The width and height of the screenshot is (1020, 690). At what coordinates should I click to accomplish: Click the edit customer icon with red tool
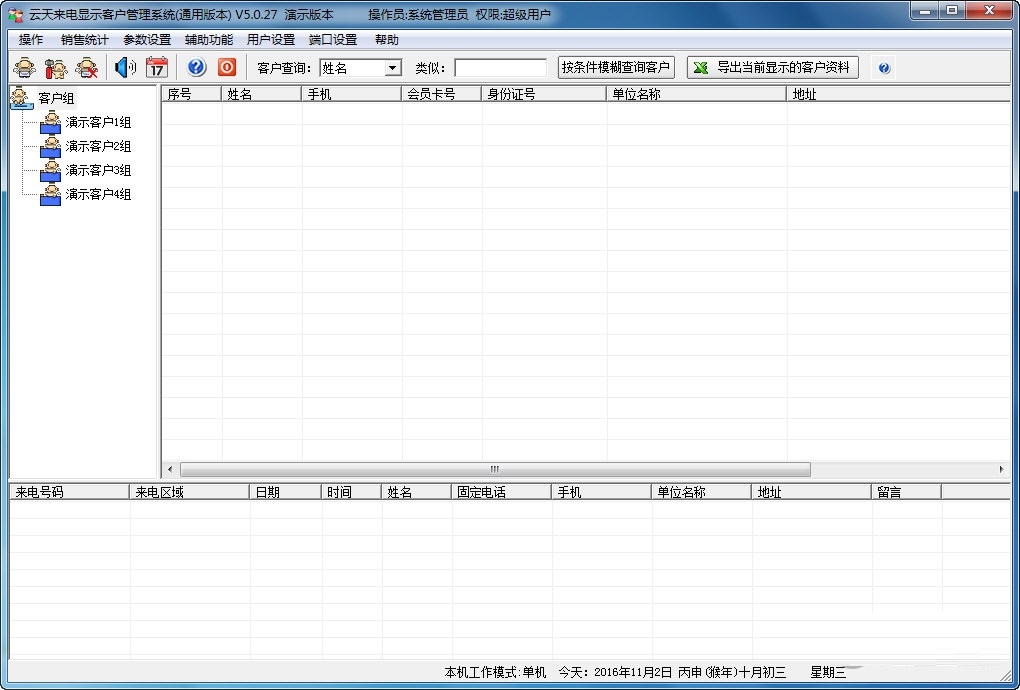pyautogui.click(x=56, y=68)
